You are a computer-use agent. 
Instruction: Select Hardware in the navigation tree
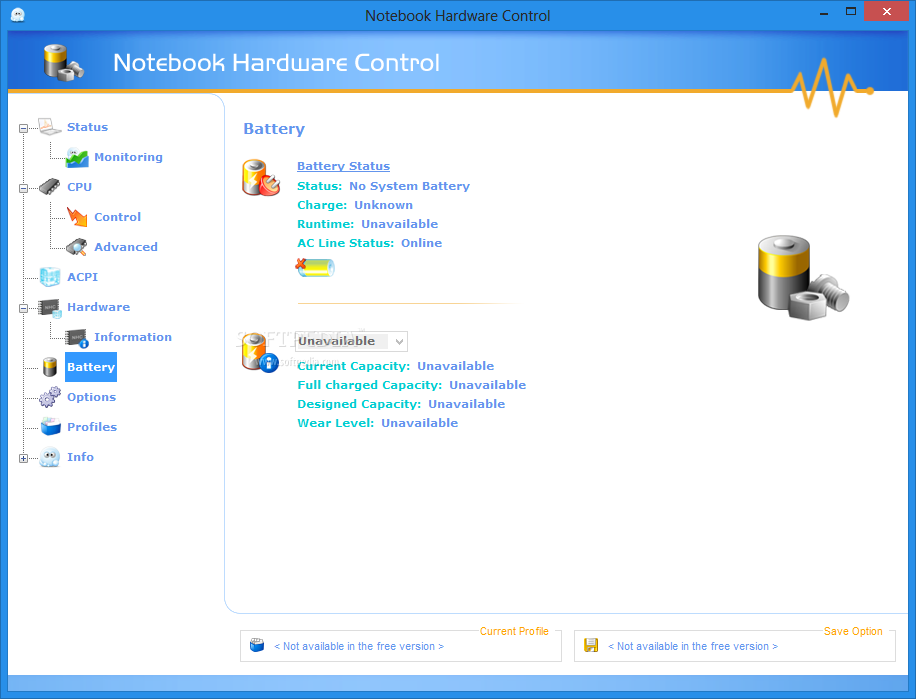99,307
